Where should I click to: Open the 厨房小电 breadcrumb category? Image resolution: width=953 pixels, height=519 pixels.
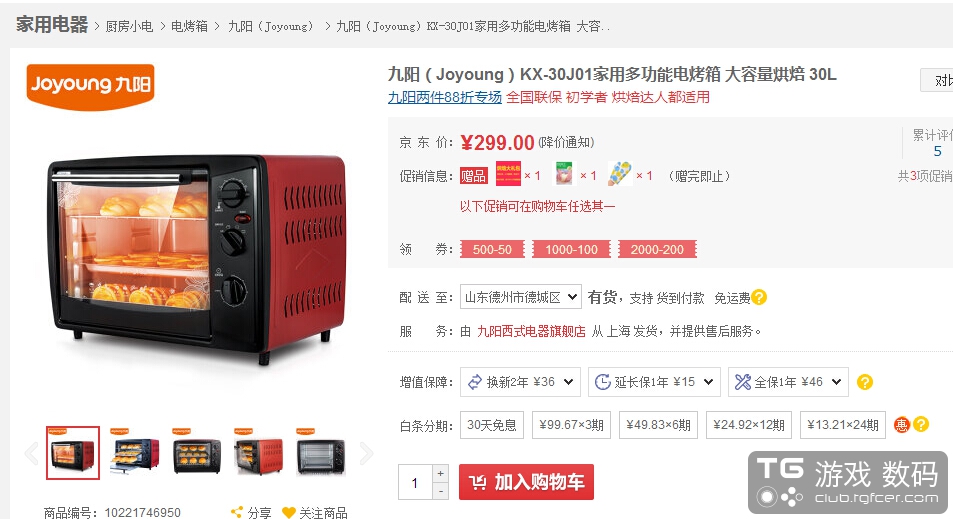coord(129,26)
